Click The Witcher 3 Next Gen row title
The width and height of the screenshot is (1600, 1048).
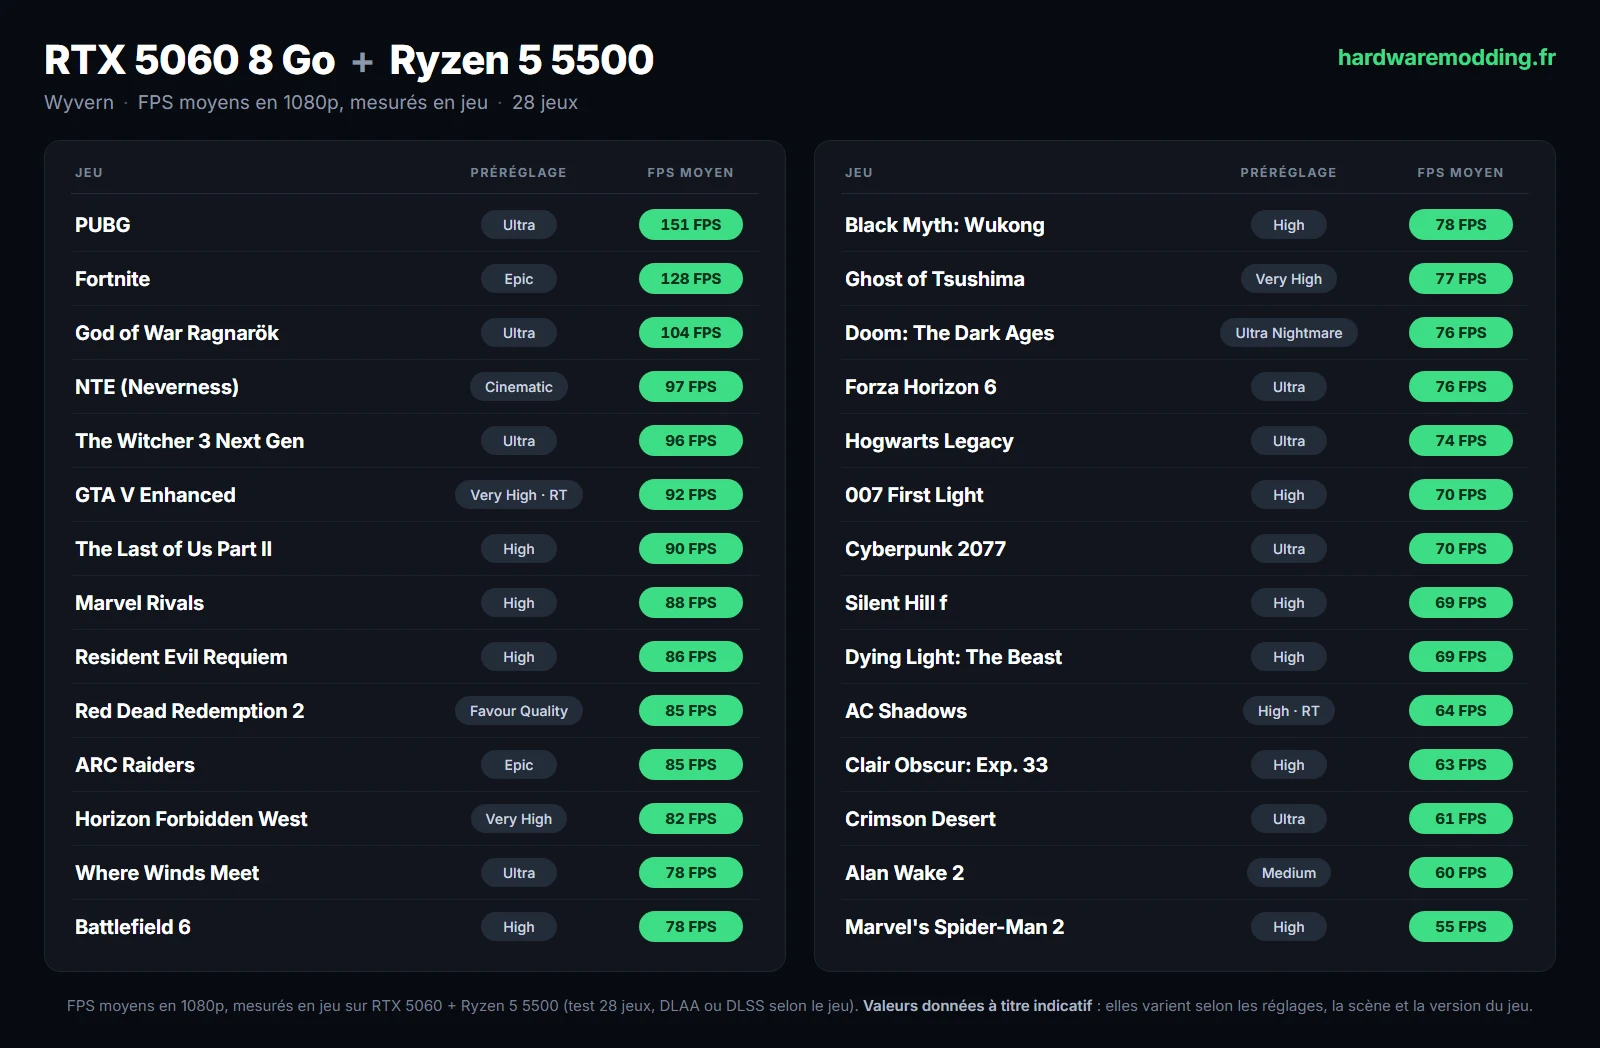tap(190, 441)
